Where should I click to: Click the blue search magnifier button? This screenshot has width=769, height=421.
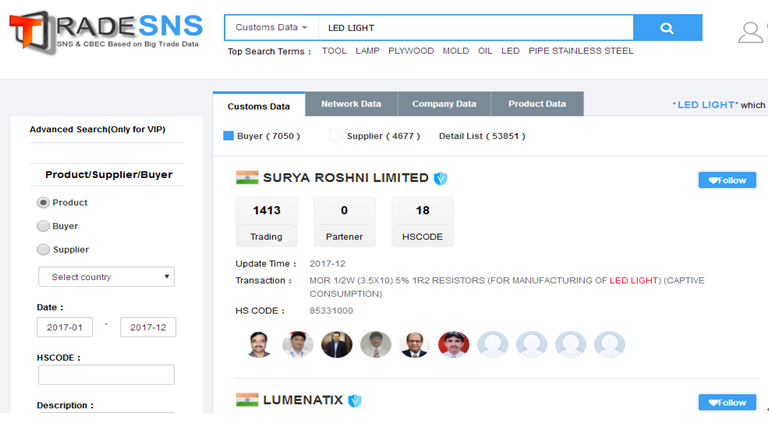pos(667,28)
